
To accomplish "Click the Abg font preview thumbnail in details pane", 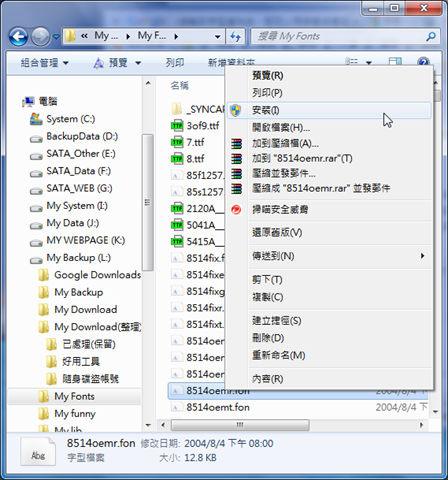I will tap(38, 452).
